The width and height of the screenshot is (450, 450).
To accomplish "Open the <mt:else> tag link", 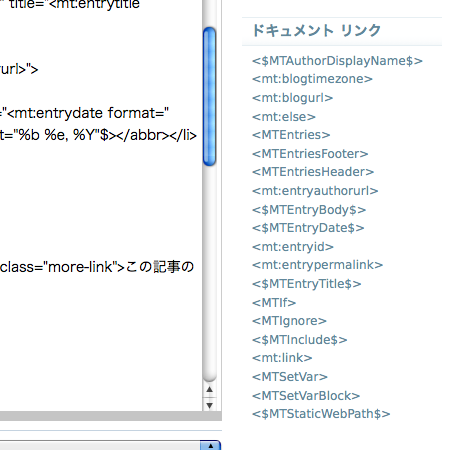I will click(x=284, y=117).
